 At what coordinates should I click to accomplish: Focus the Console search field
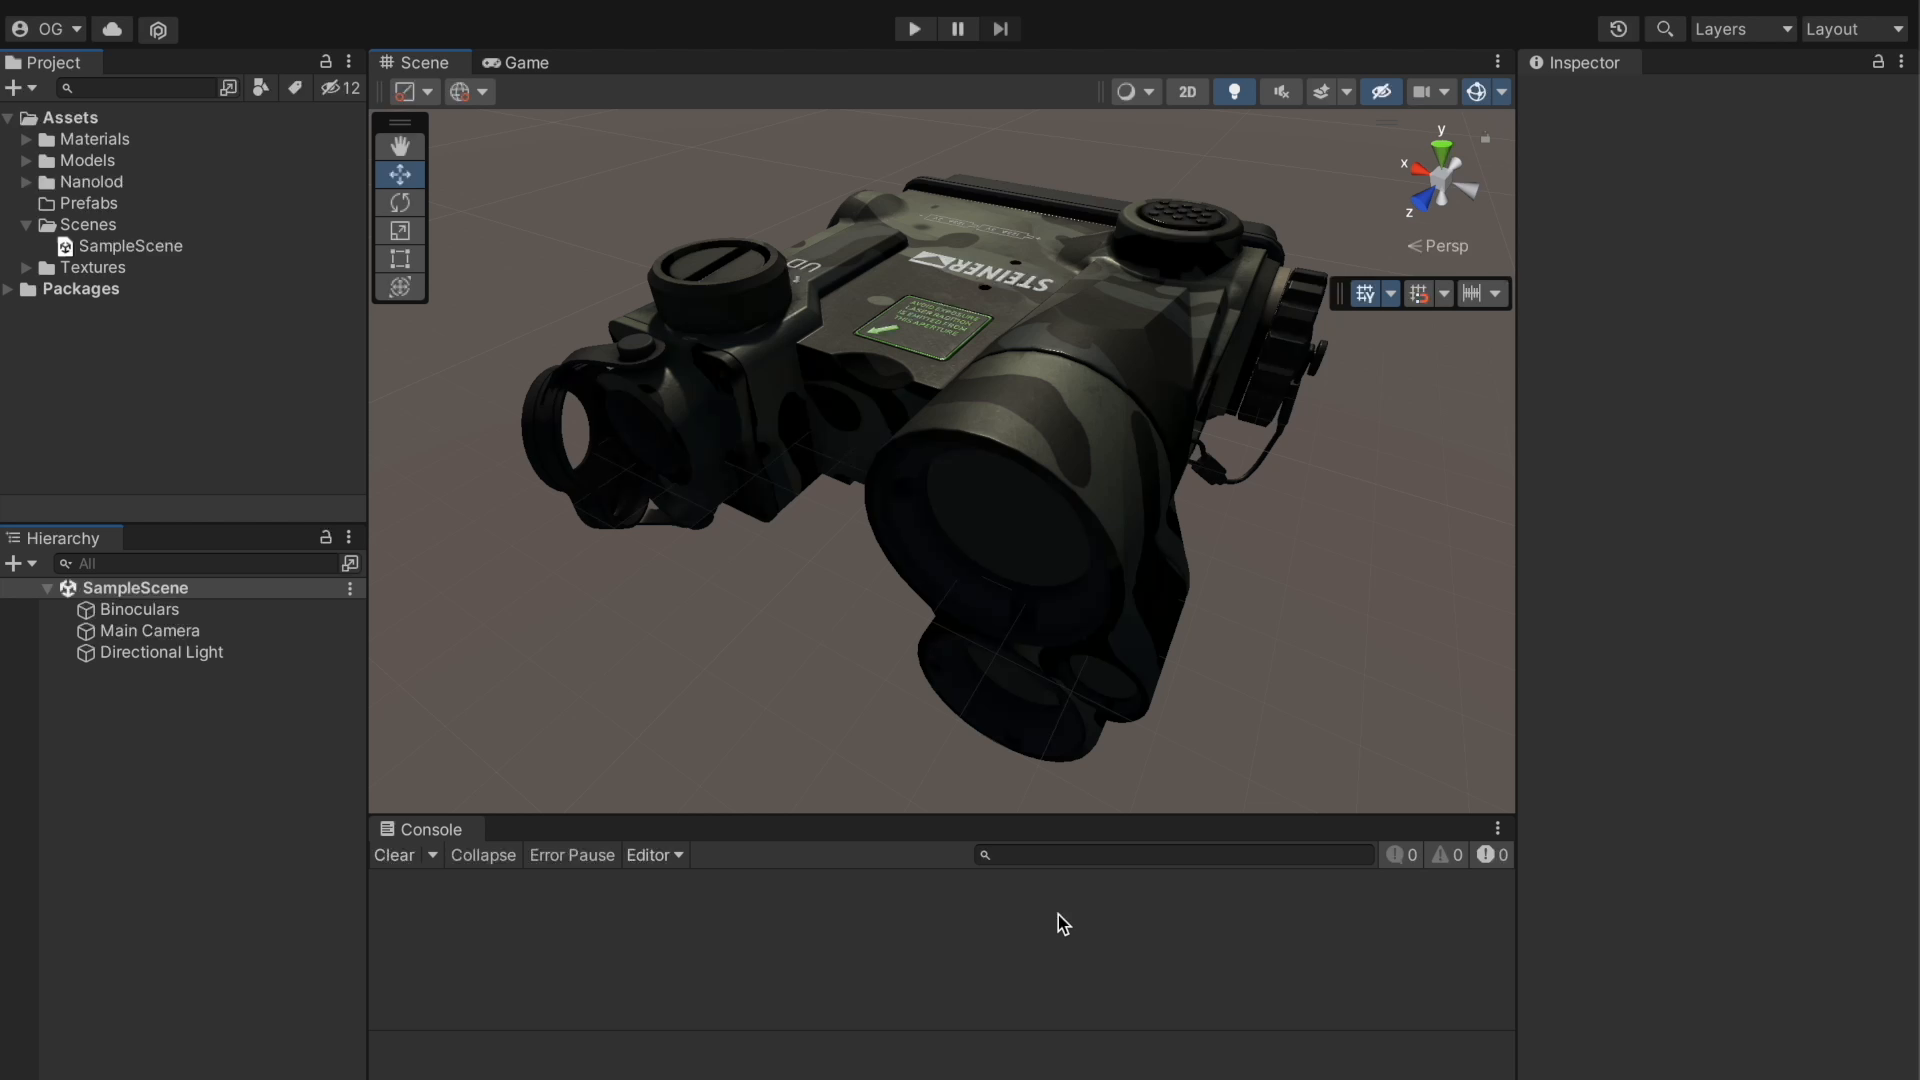tap(1174, 855)
